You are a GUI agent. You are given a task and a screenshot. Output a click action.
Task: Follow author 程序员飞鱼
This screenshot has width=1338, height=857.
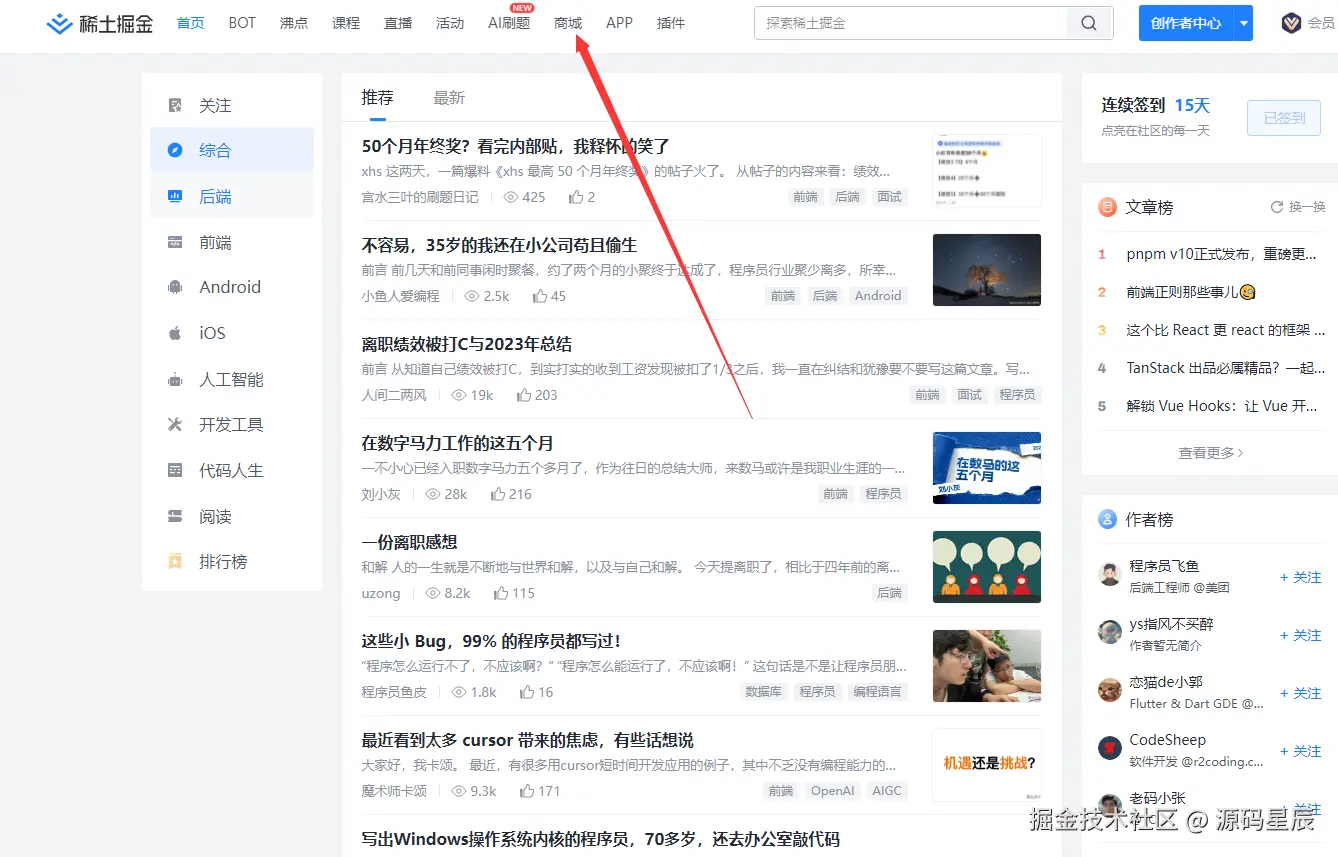pos(1300,577)
